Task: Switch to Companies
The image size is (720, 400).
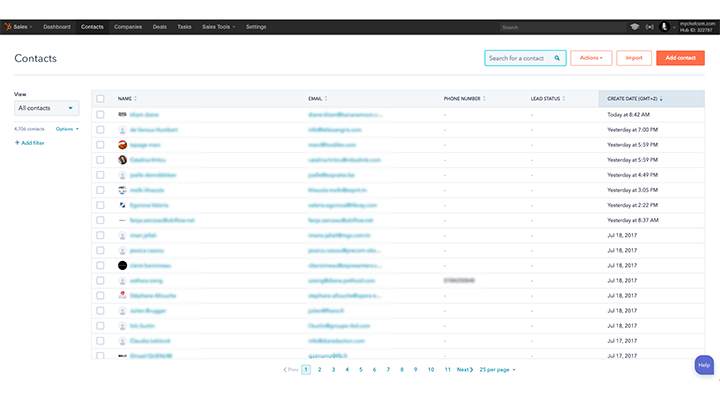Action: pos(128,27)
